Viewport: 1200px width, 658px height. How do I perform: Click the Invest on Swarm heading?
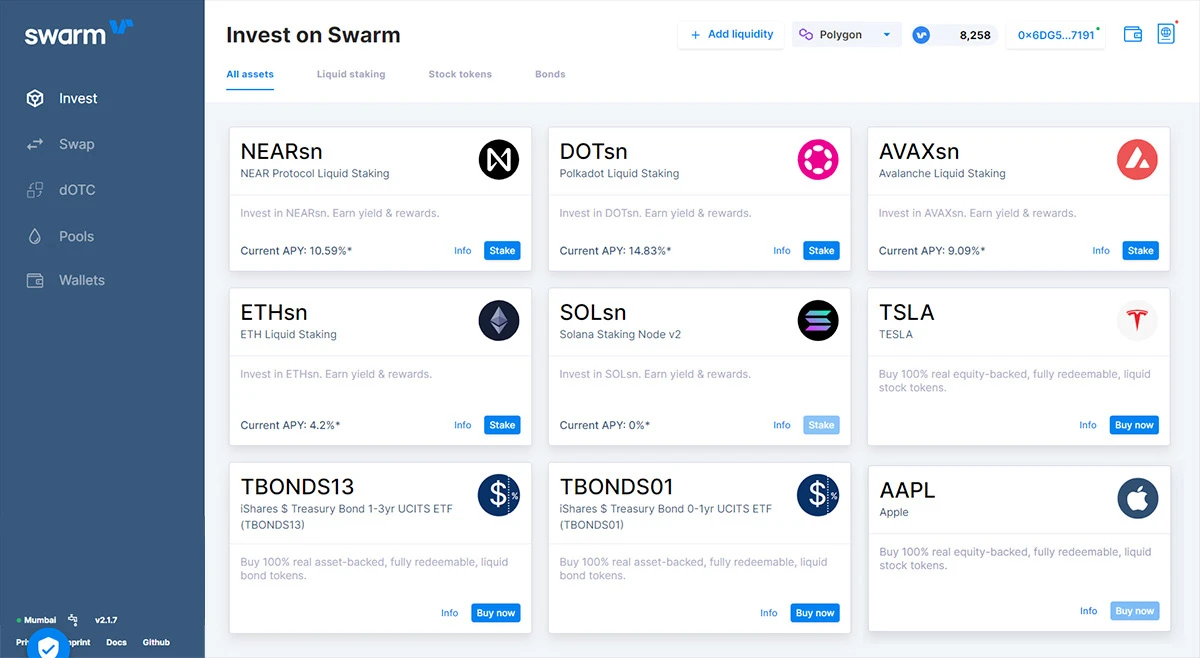[x=313, y=35]
